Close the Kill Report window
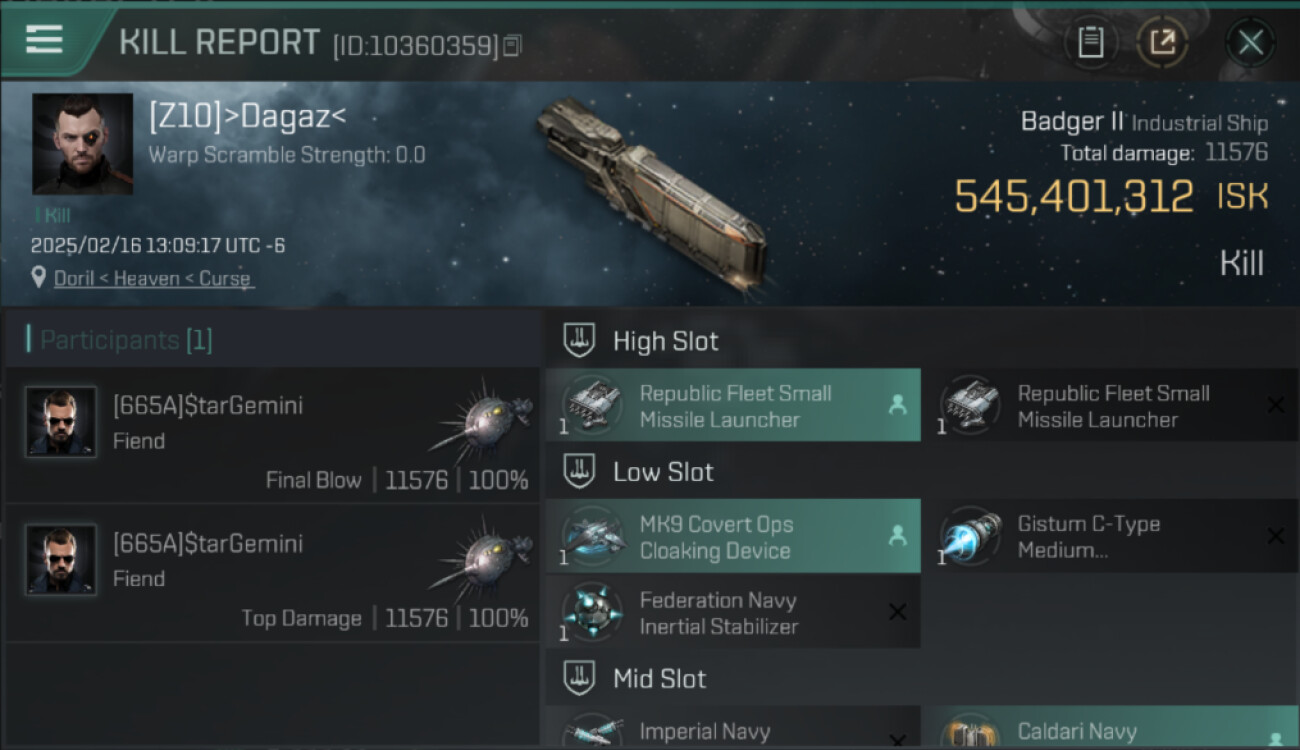This screenshot has height=750, width=1300. tap(1250, 42)
